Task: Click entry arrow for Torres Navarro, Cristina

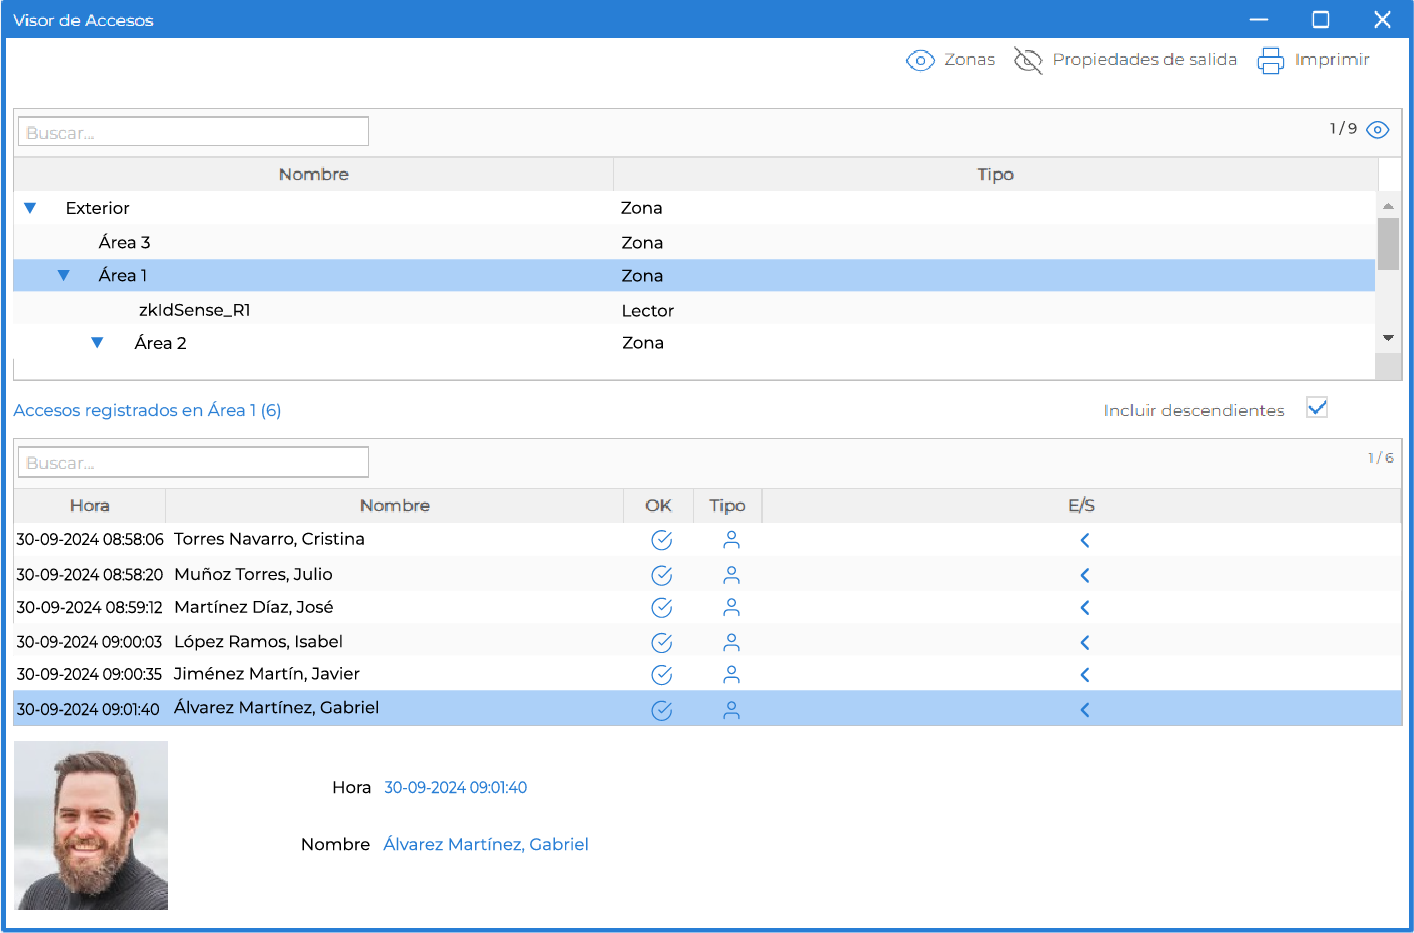Action: tap(1085, 540)
